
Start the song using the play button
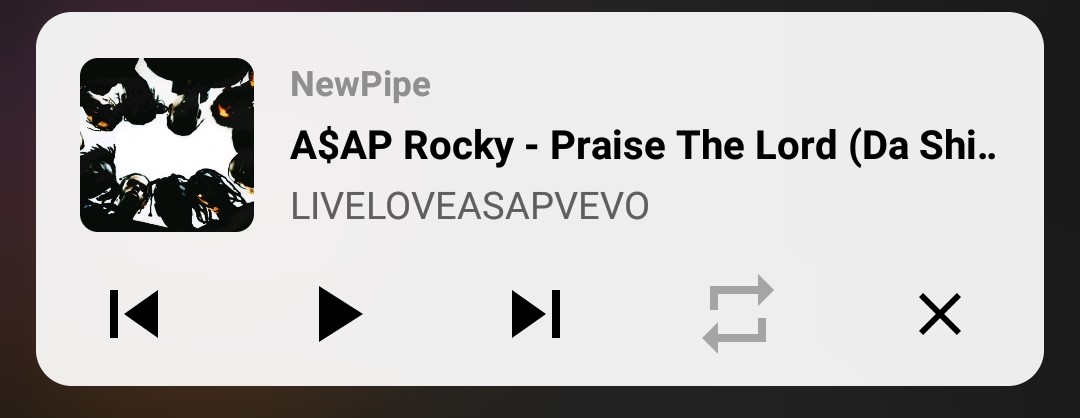pos(340,314)
